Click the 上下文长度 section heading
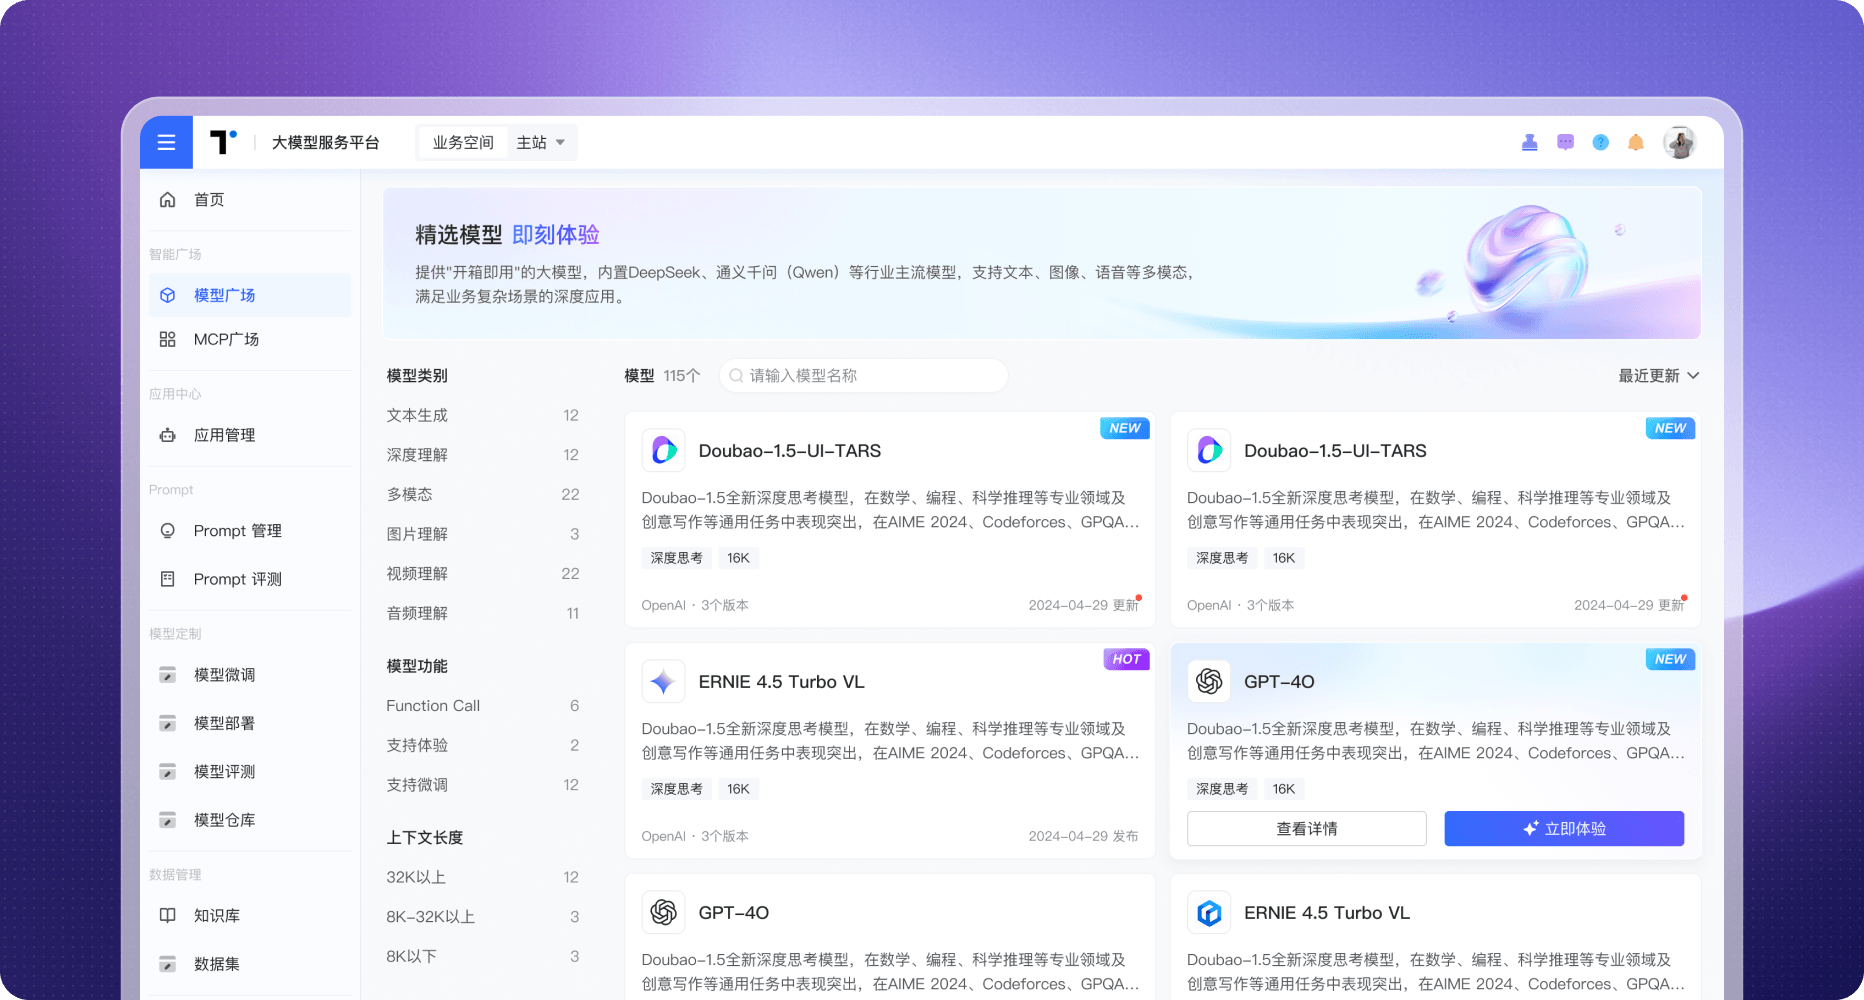The height and width of the screenshot is (1000, 1864). [425, 838]
